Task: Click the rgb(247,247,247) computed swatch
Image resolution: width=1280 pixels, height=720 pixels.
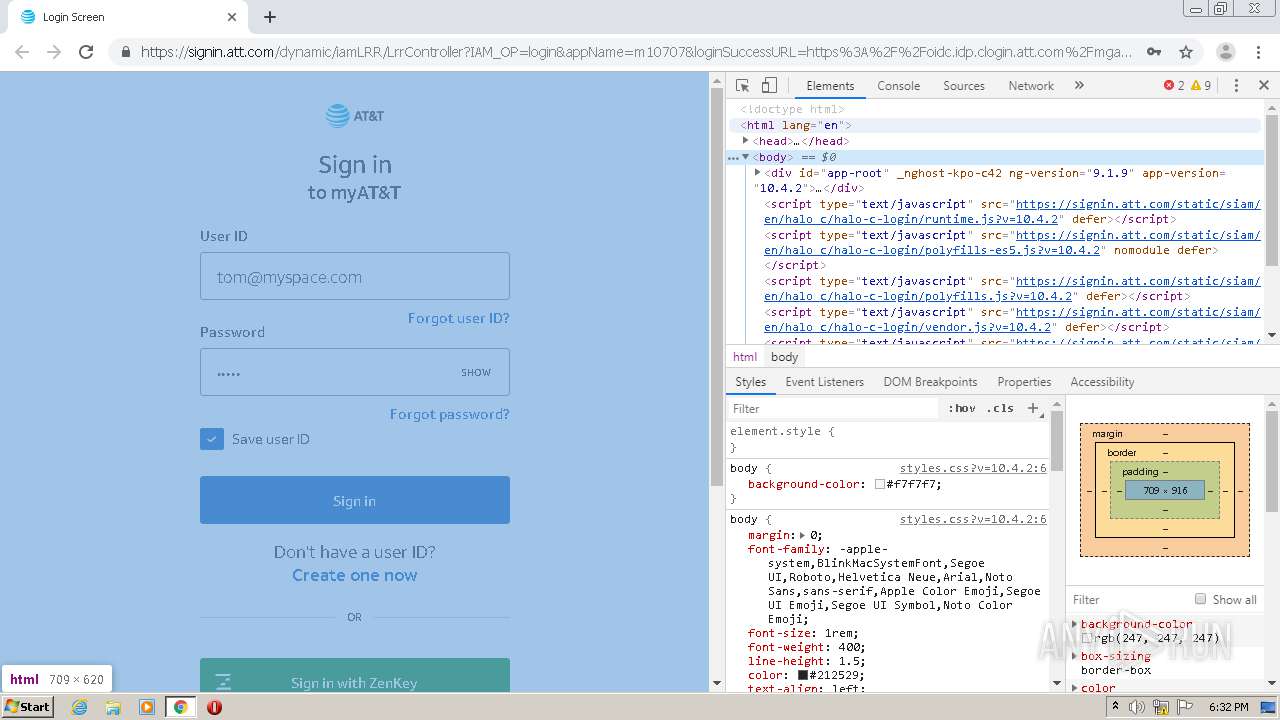Action: tap(1086, 638)
